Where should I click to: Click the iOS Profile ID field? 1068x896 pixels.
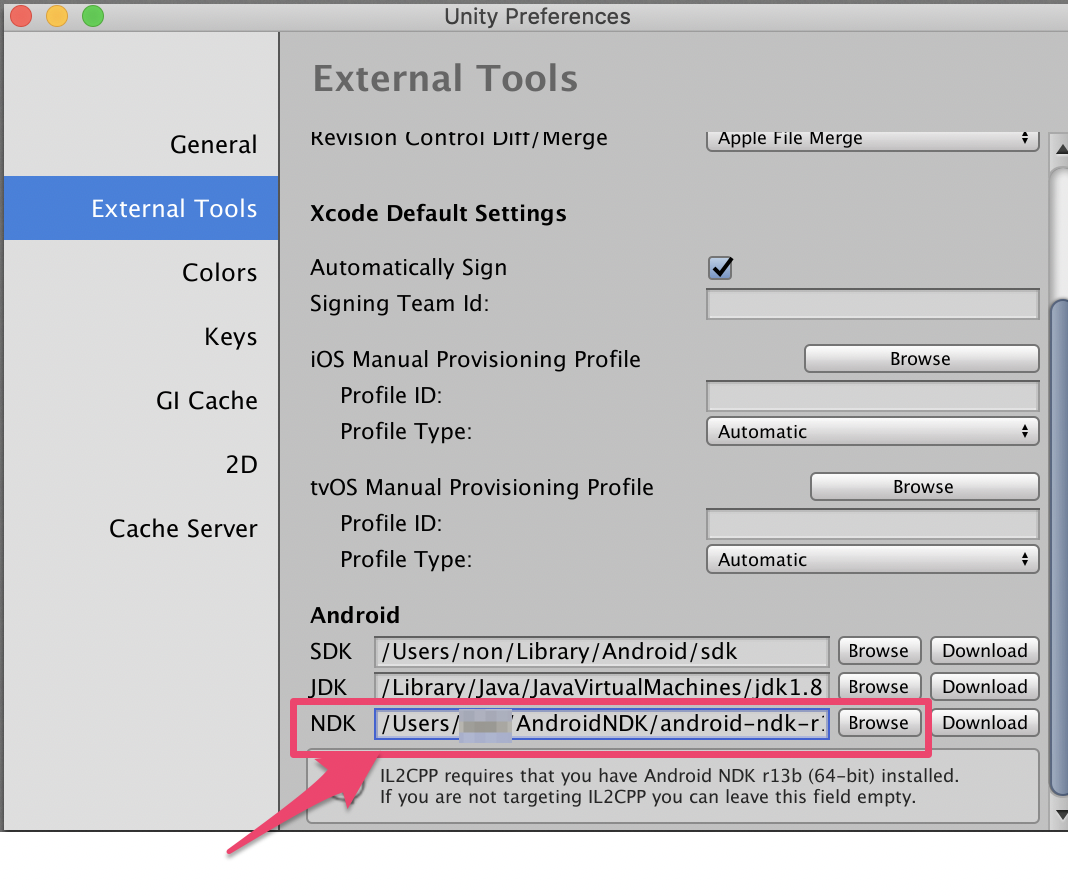click(873, 395)
